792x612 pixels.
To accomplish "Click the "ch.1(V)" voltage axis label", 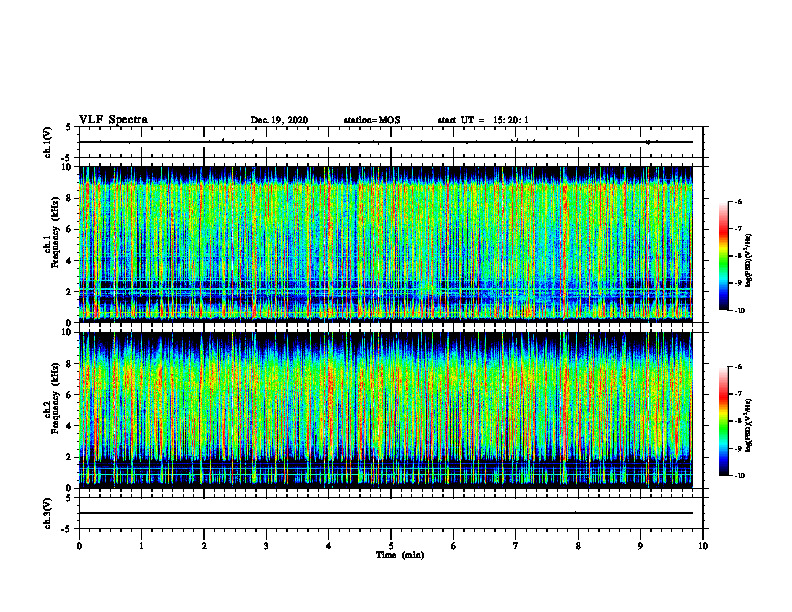I will tap(47, 142).
